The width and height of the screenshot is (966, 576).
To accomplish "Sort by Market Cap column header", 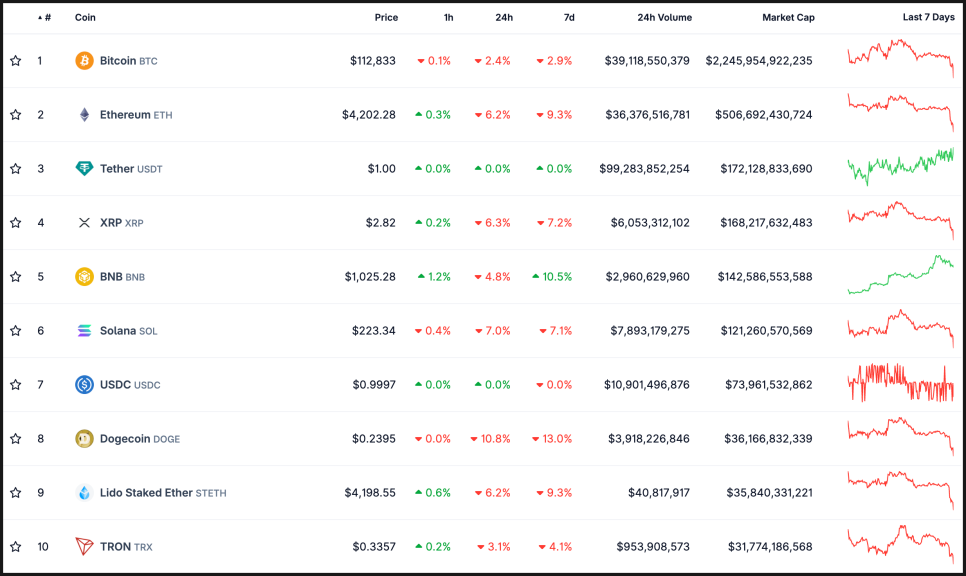I will [789, 17].
